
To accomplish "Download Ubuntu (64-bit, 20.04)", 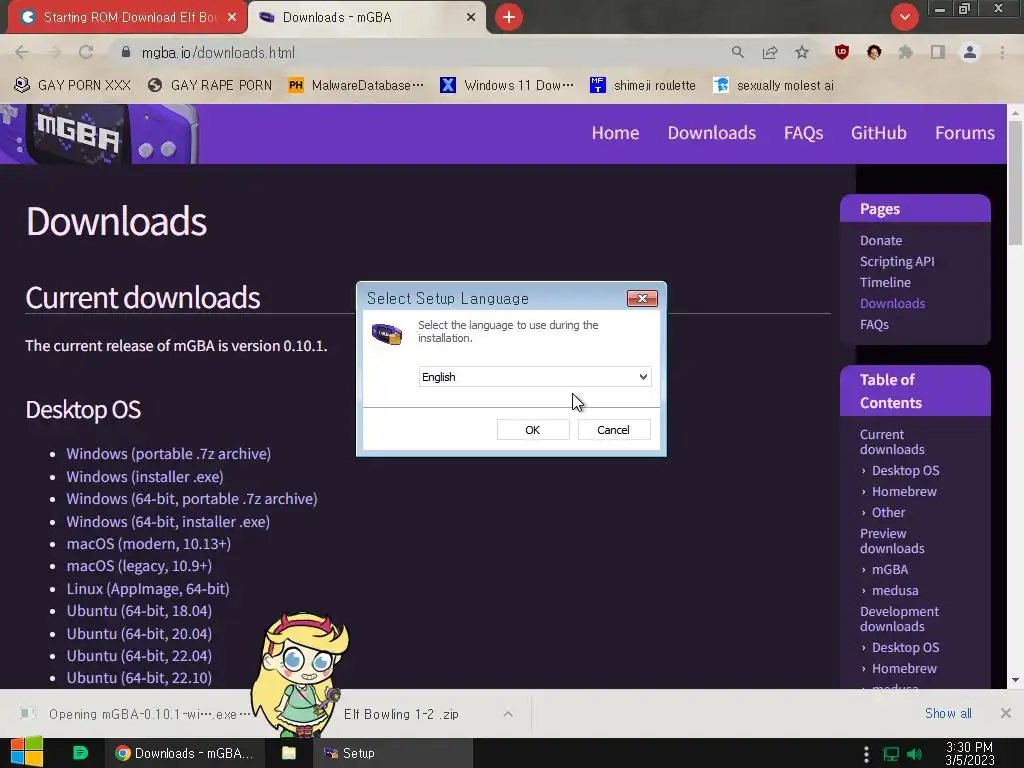I will (139, 633).
